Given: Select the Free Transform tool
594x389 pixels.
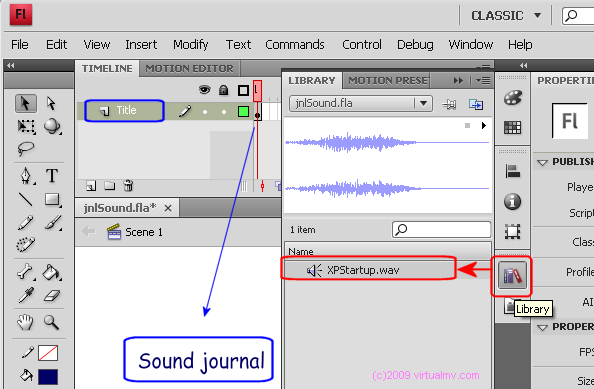Looking at the screenshot, I should click(26, 127).
